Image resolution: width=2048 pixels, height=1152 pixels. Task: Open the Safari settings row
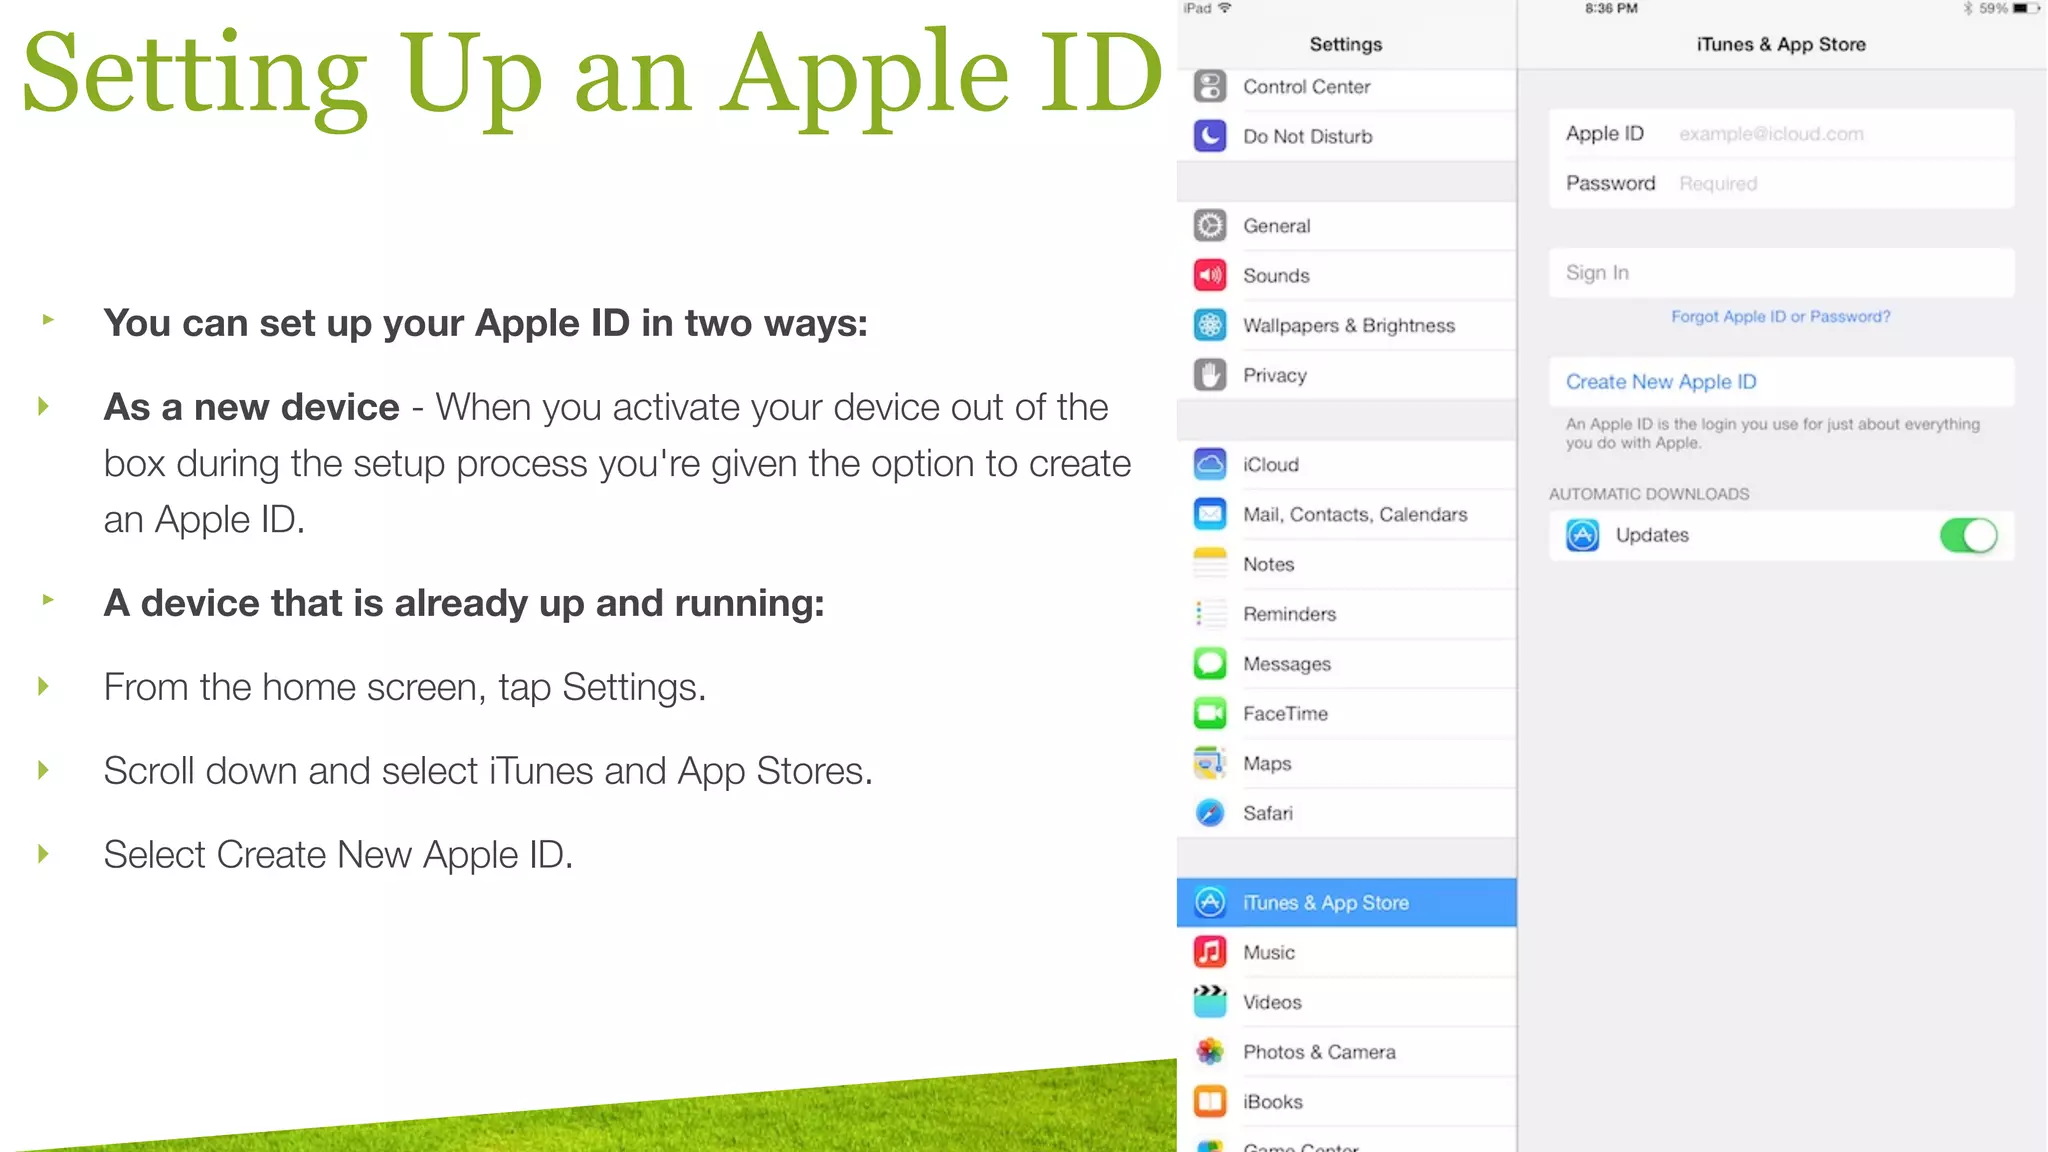(x=1347, y=813)
